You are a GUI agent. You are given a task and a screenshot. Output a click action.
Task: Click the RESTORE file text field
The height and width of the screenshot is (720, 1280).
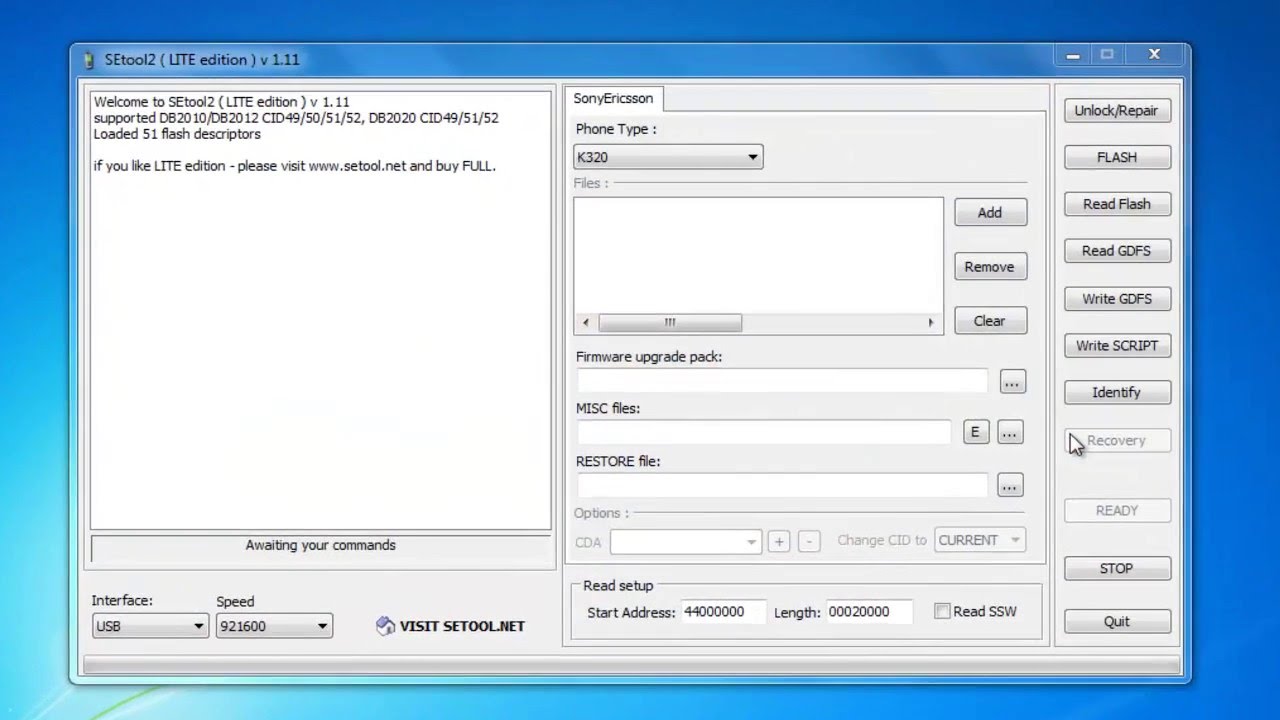(782, 485)
